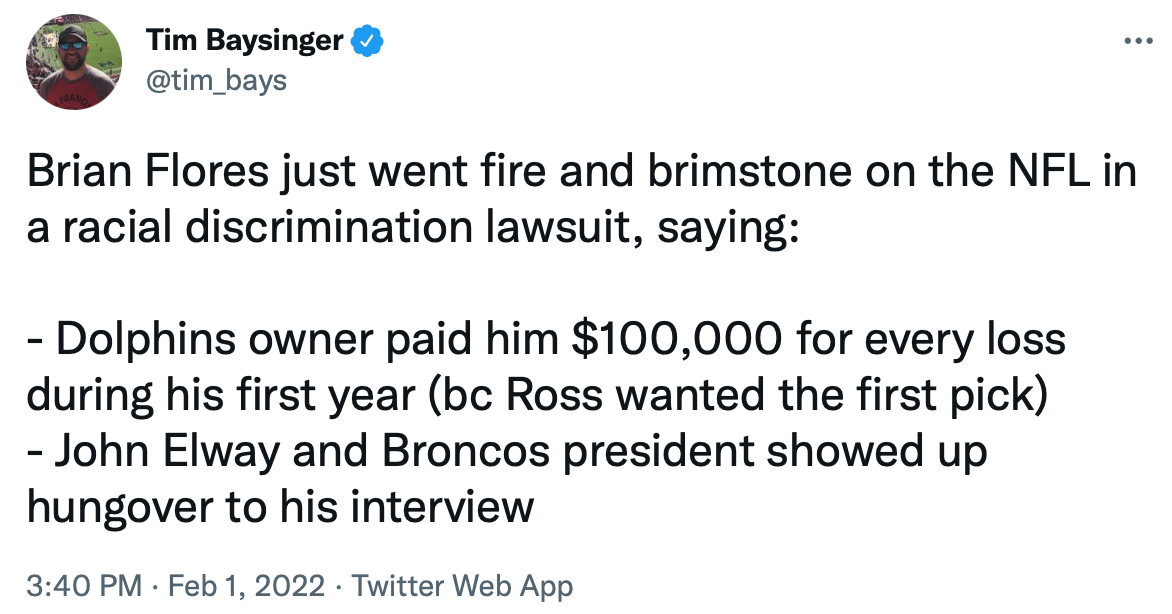Click the $100,000 amount in tweet

(674, 341)
